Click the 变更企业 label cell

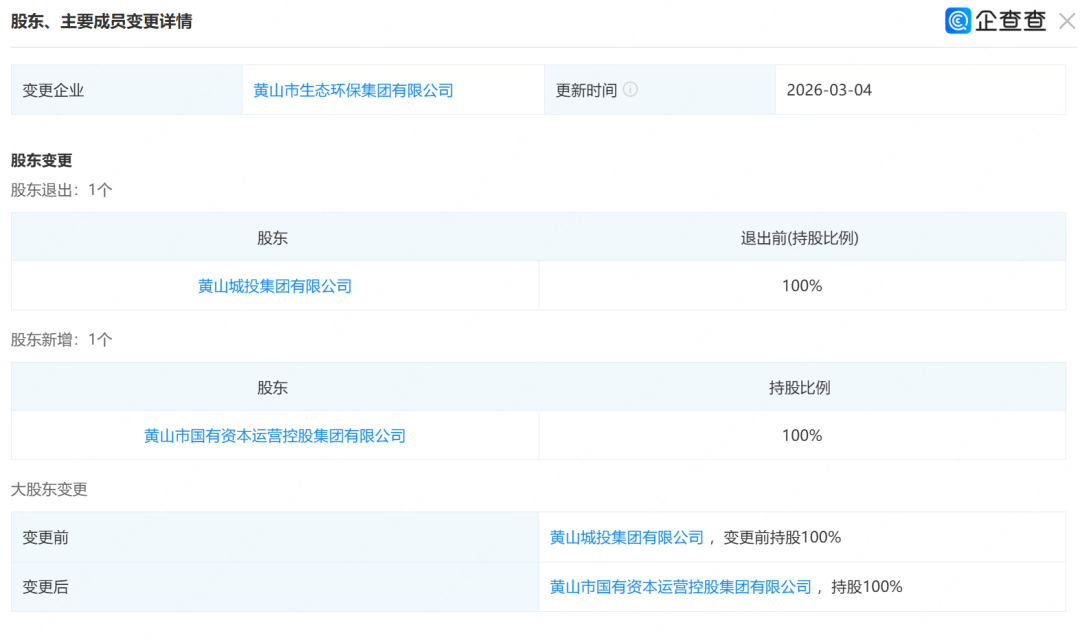[x=127, y=90]
